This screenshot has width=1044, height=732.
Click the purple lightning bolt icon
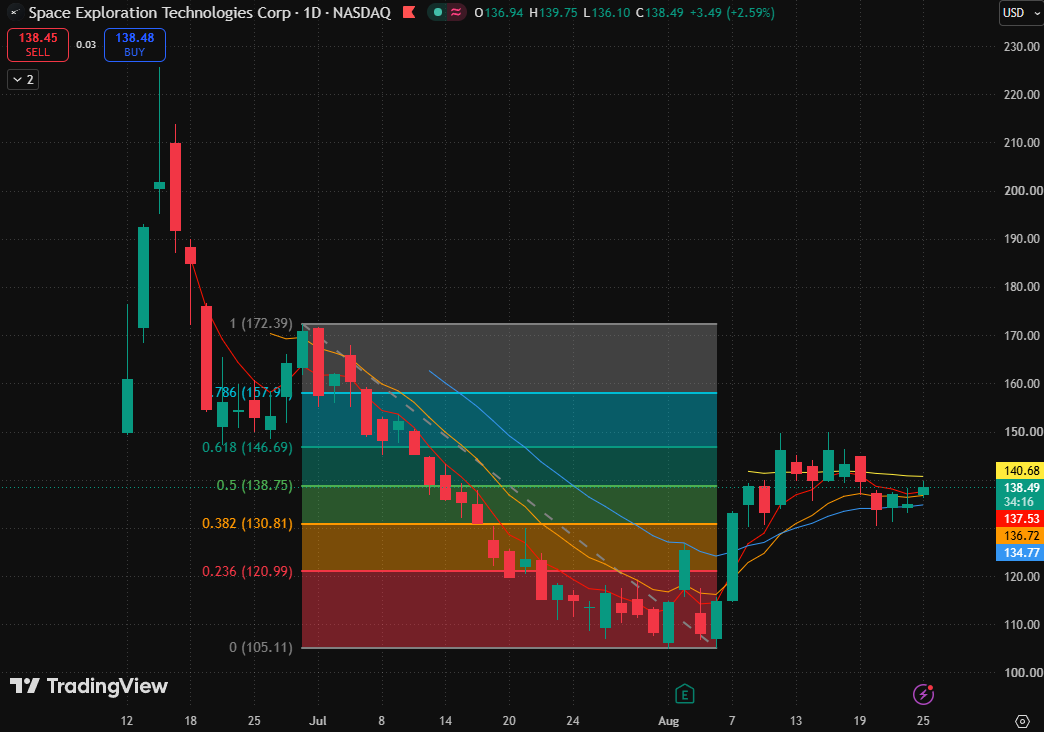(923, 695)
